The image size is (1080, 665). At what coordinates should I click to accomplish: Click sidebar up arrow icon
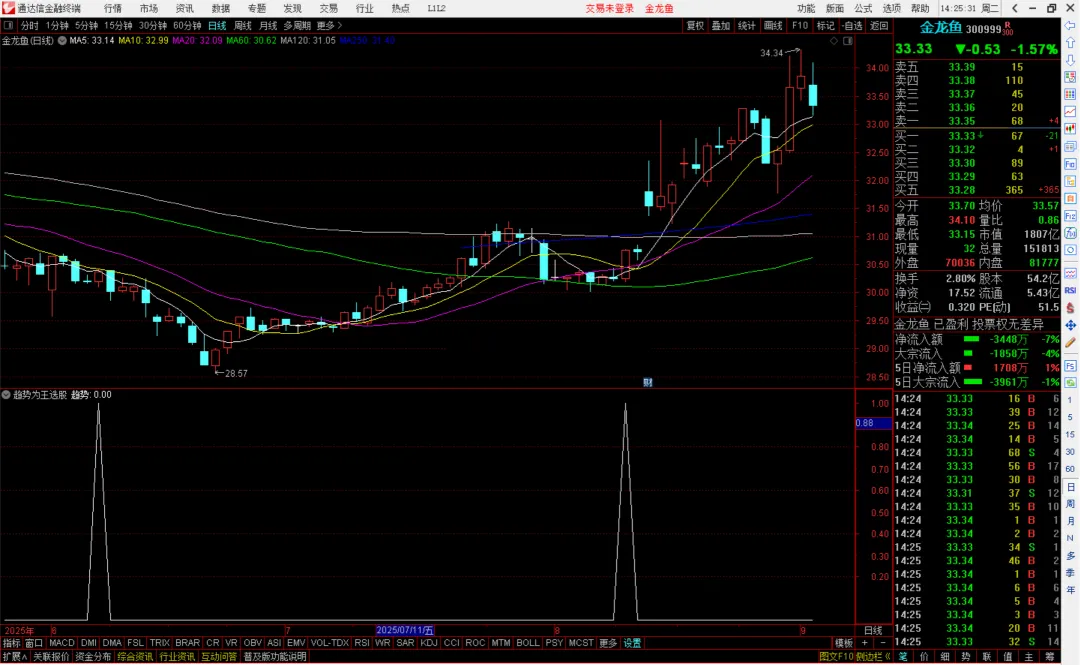click(1070, 43)
